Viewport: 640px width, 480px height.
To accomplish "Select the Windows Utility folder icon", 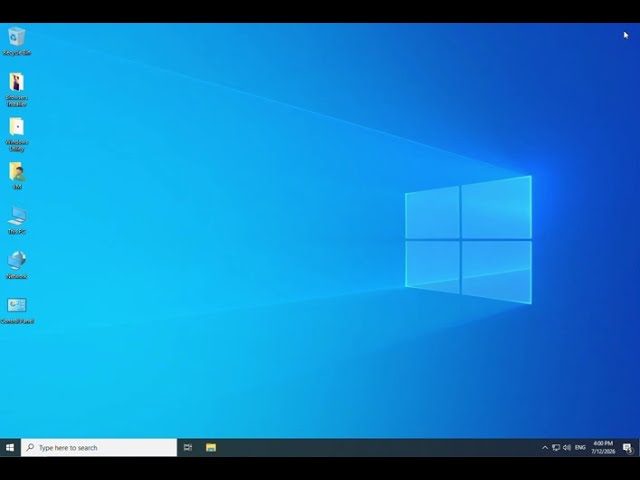I will click(x=16, y=135).
